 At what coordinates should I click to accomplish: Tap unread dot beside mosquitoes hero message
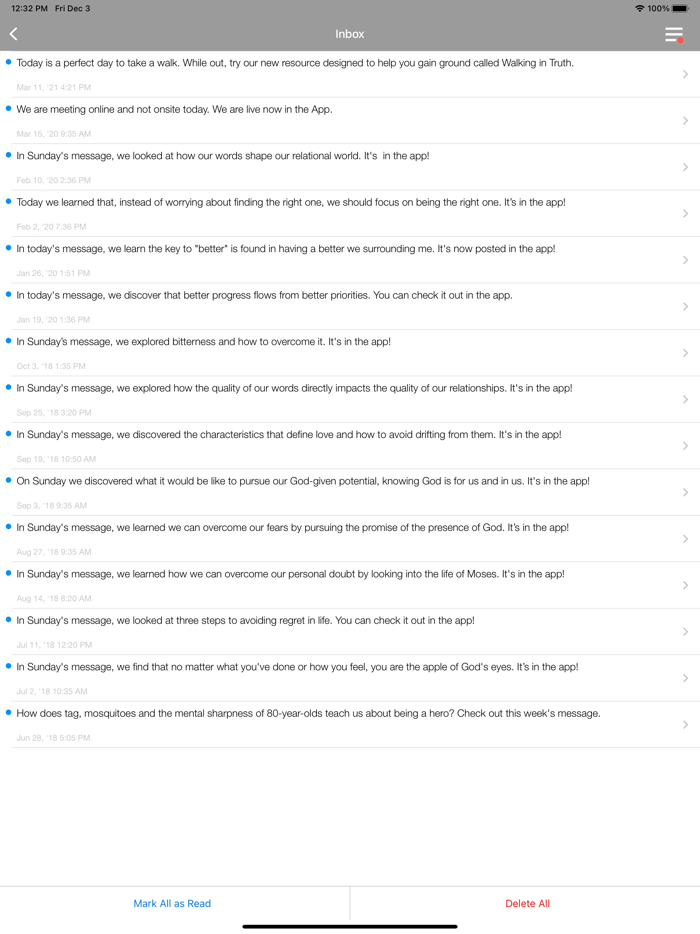coord(9,713)
